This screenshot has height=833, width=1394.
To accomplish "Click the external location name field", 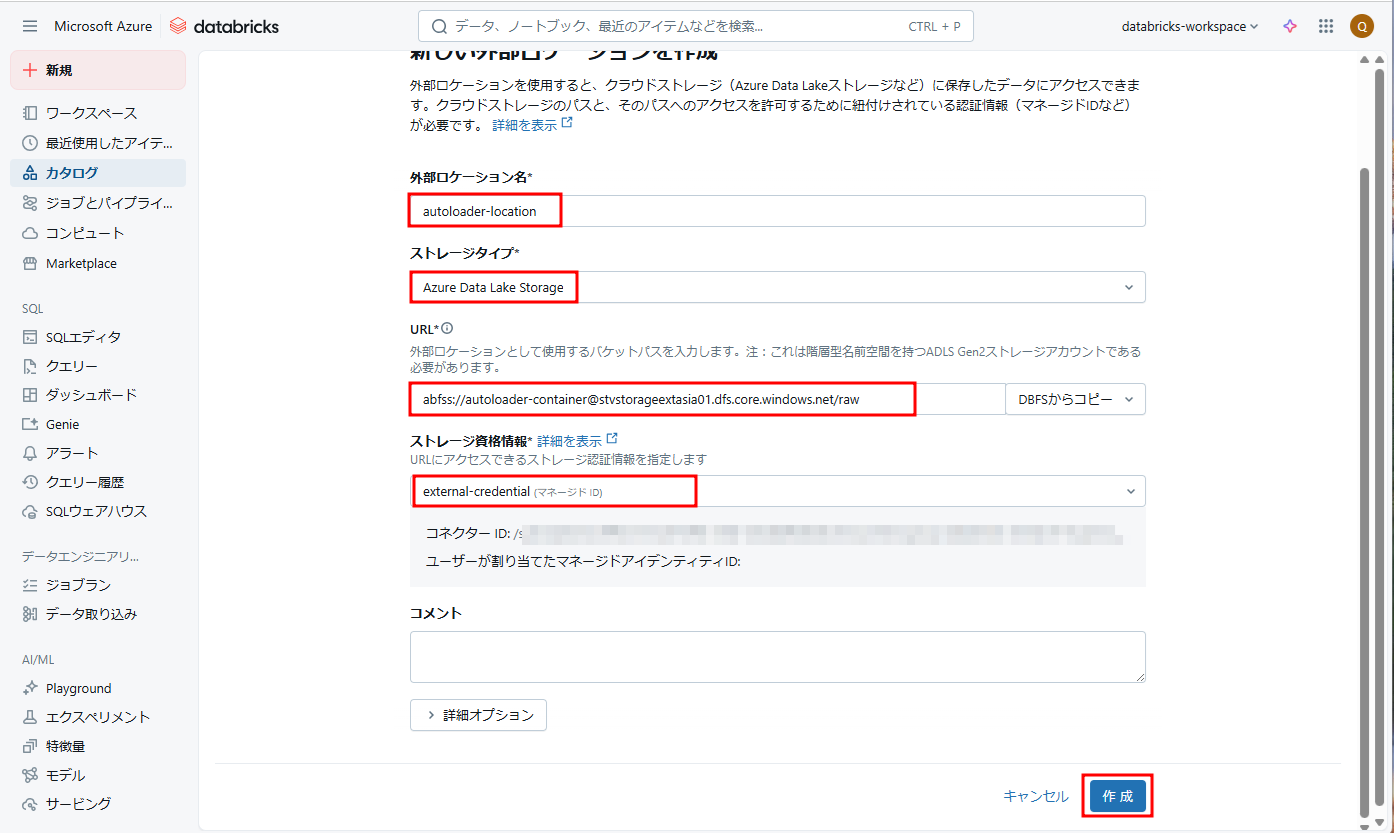I will point(777,211).
